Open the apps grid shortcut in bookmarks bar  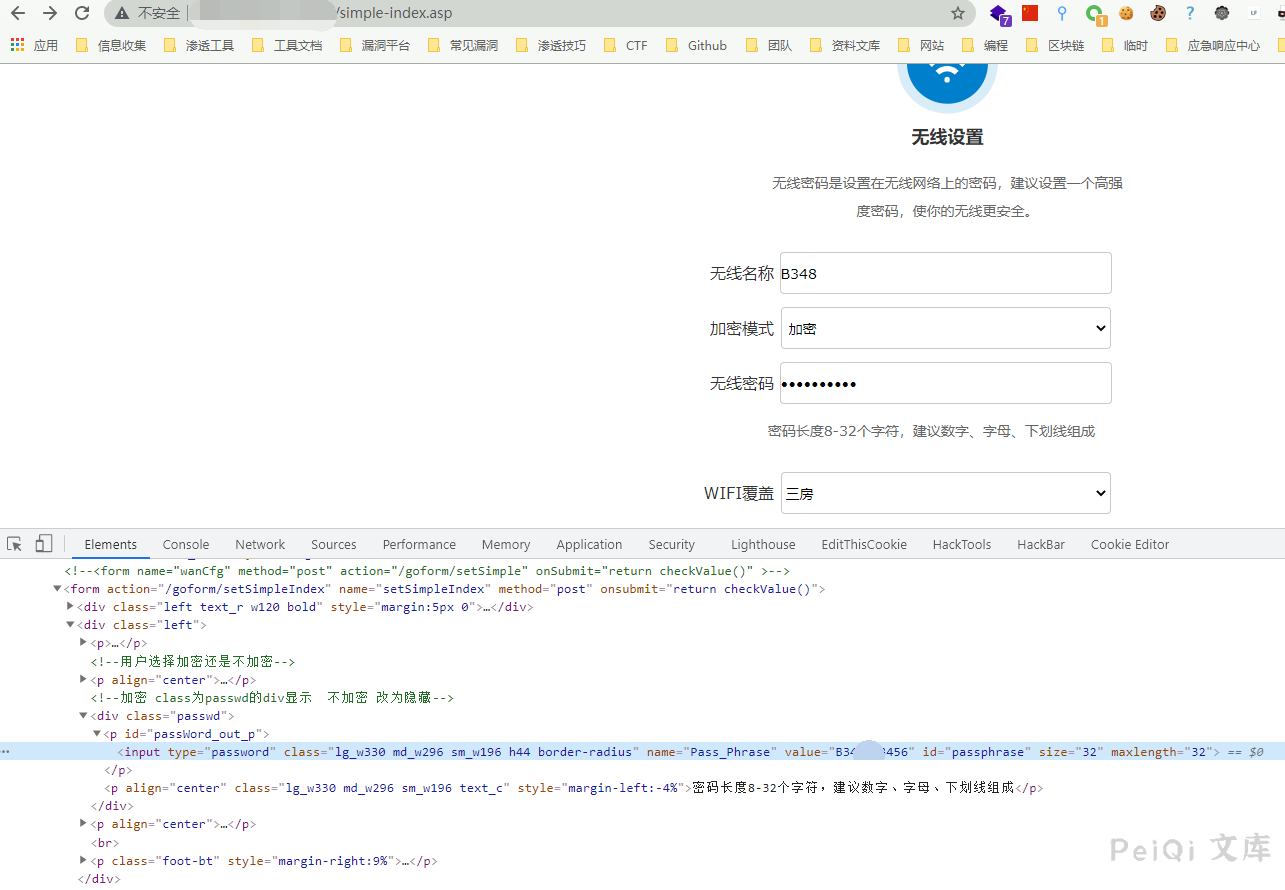point(17,45)
